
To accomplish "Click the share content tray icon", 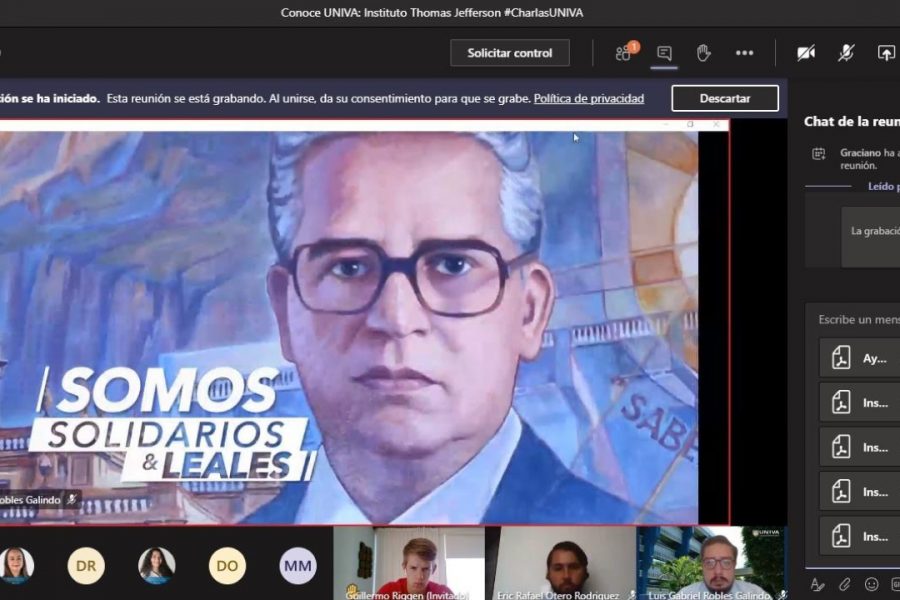I will [x=886, y=53].
